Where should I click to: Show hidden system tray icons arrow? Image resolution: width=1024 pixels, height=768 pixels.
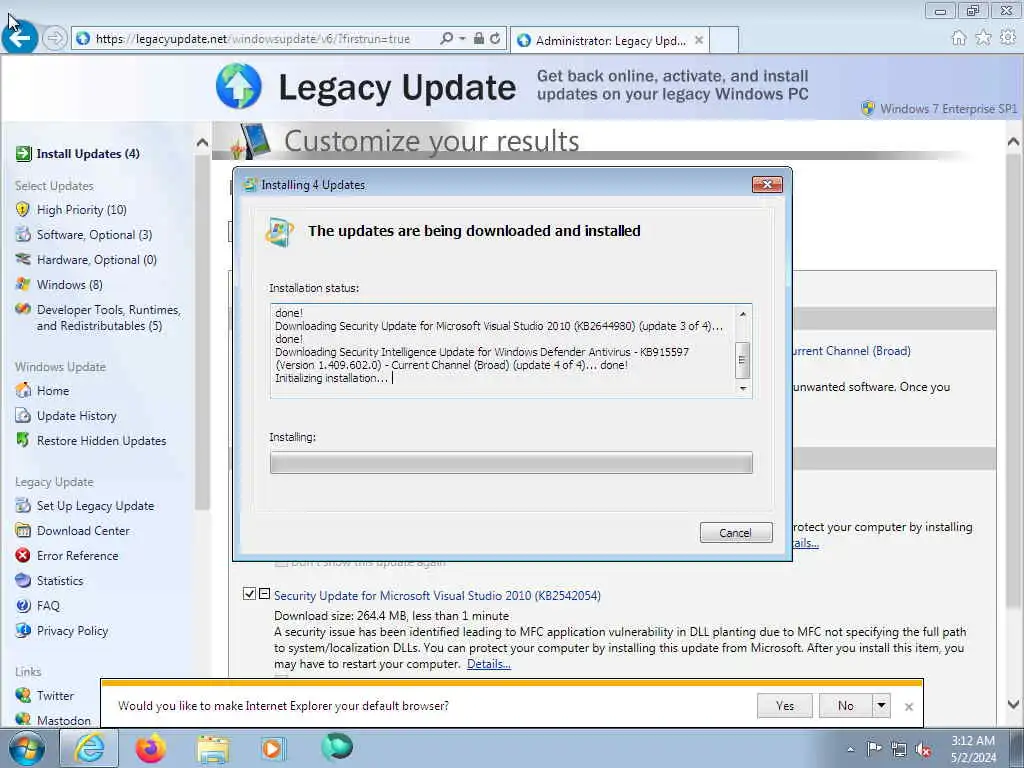click(x=850, y=750)
